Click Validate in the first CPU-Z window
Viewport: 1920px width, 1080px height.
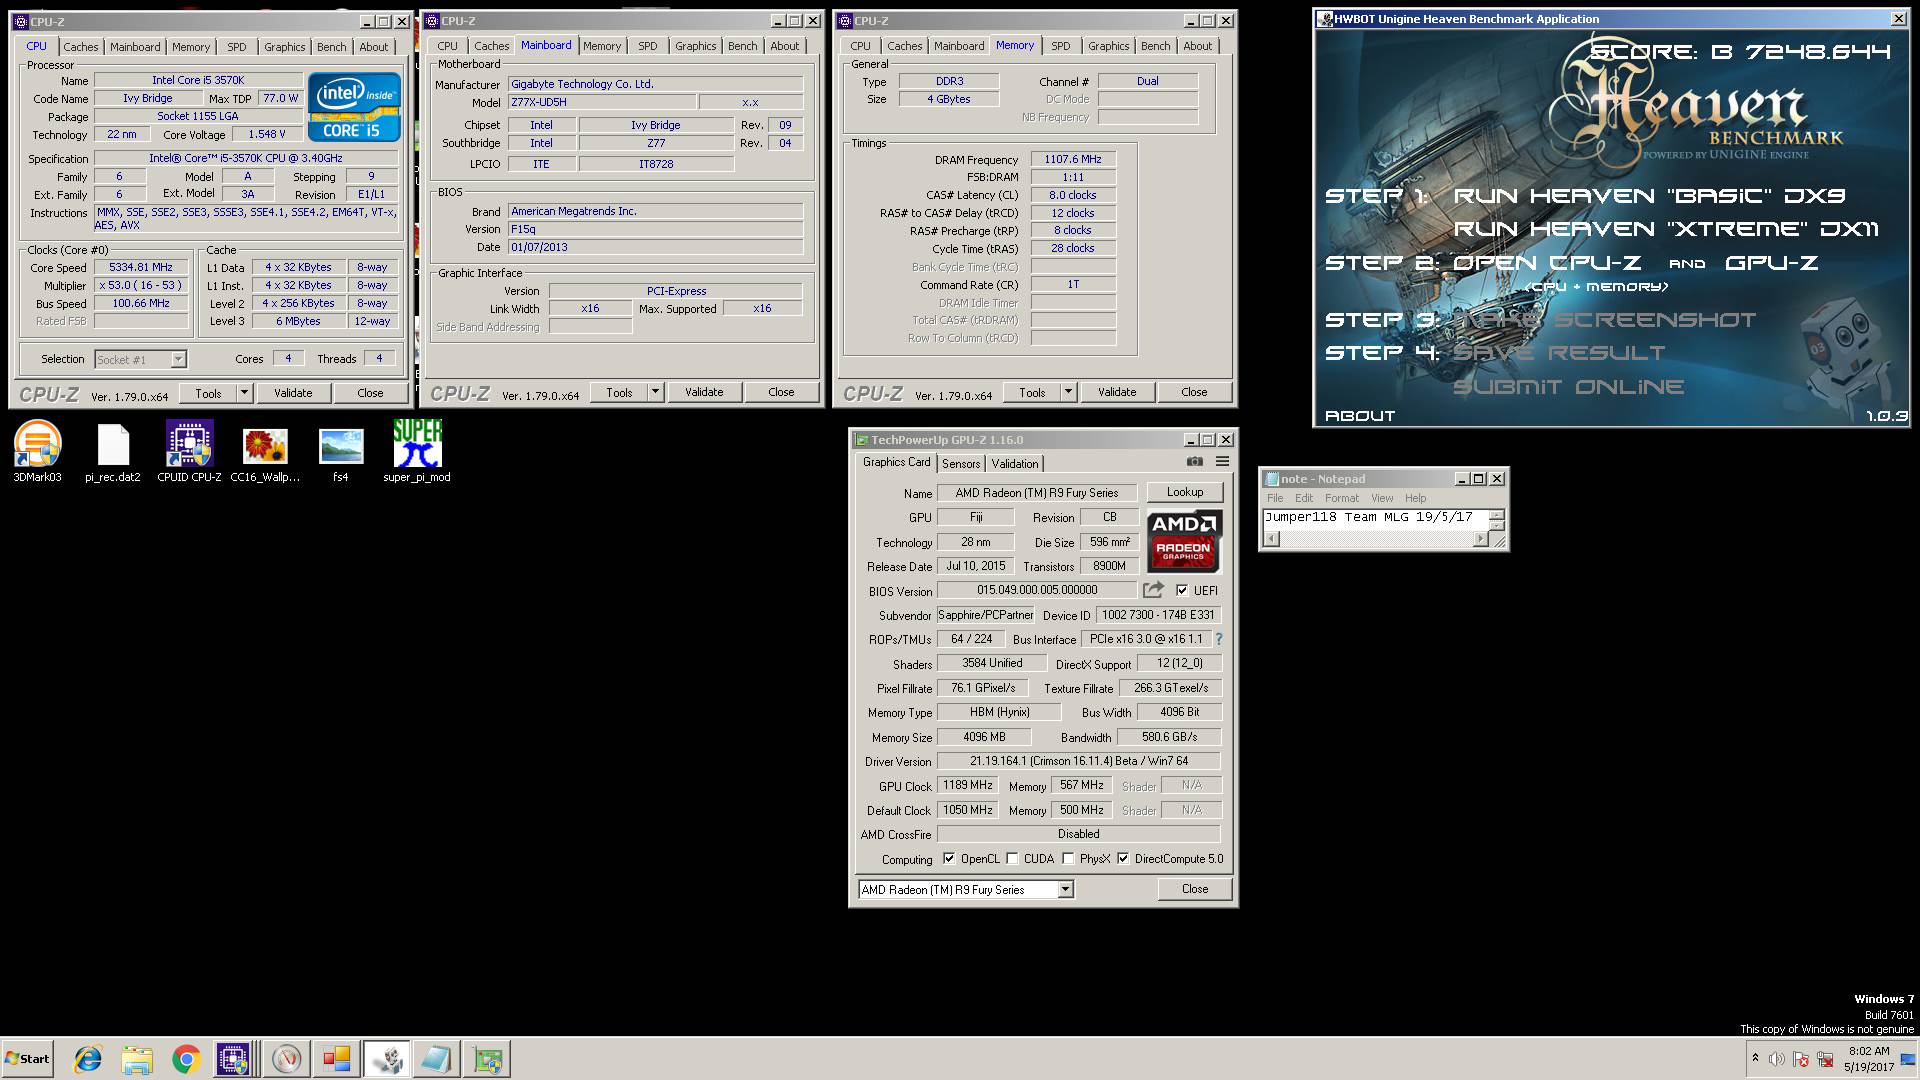coord(293,393)
